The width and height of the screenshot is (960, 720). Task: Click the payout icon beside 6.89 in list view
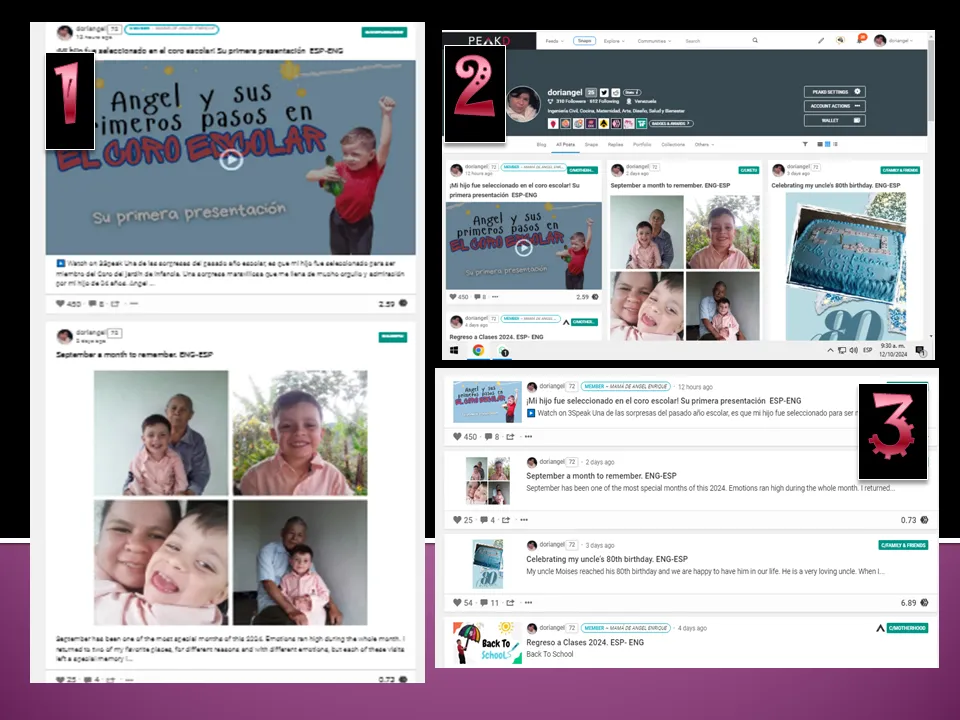(924, 602)
